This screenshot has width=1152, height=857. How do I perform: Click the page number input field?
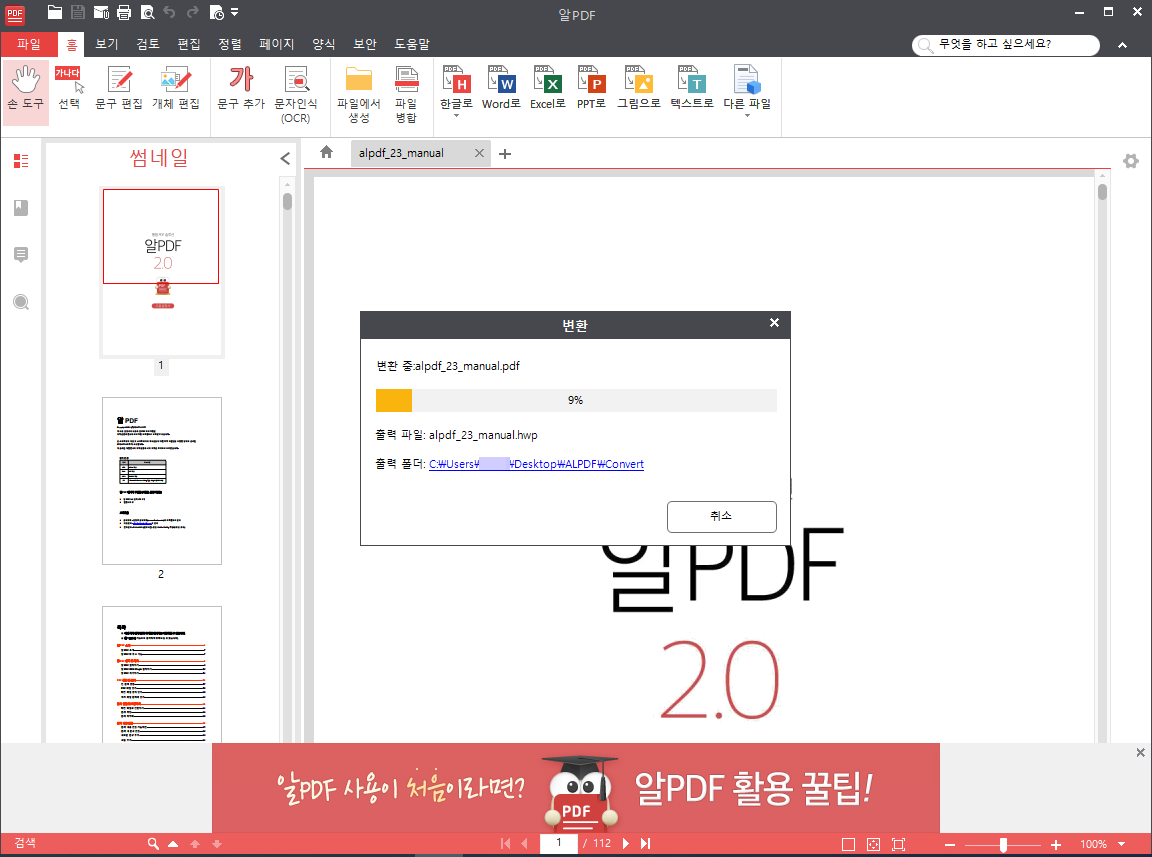(558, 844)
